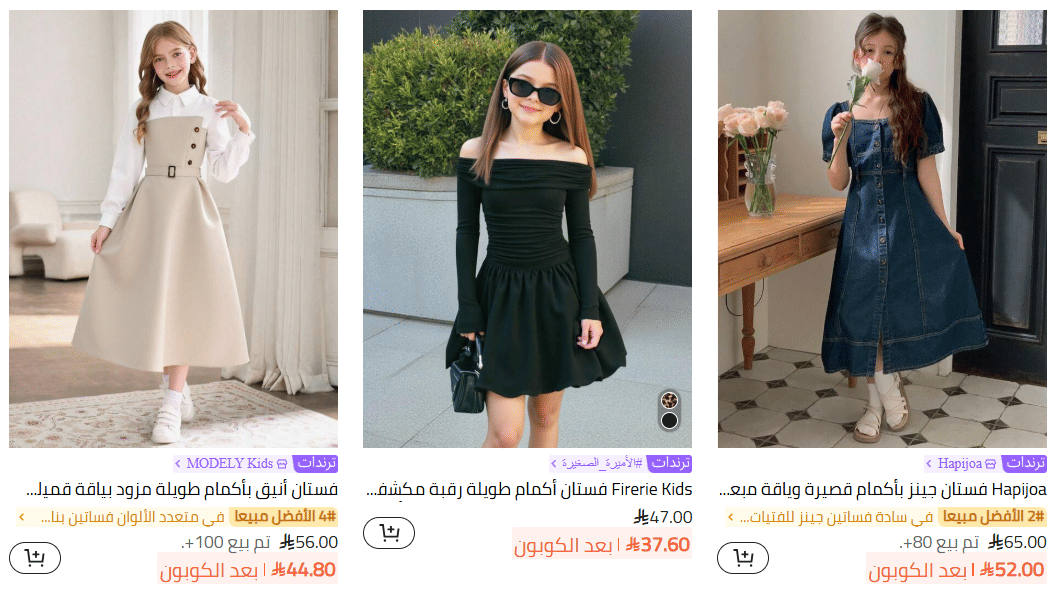
Task: Open the Hapijoa store link
Action: coord(961,463)
